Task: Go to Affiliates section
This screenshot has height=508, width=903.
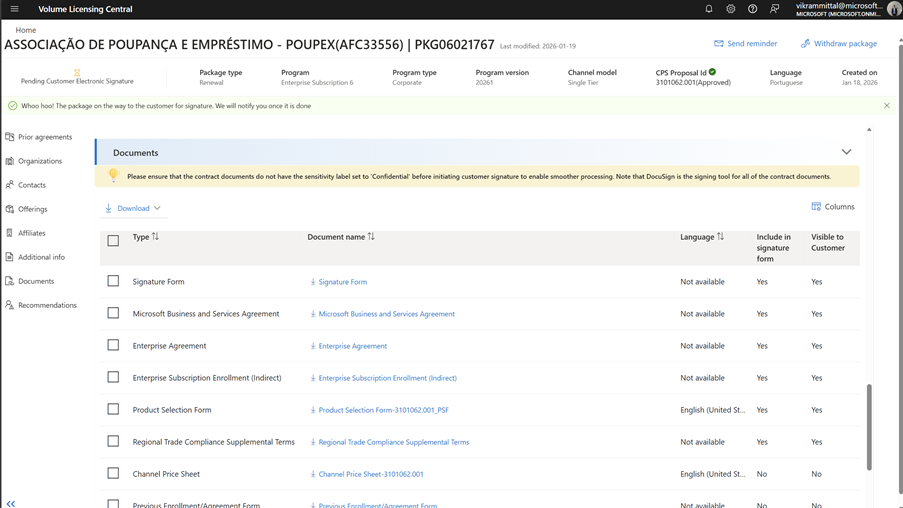Action: (32, 233)
